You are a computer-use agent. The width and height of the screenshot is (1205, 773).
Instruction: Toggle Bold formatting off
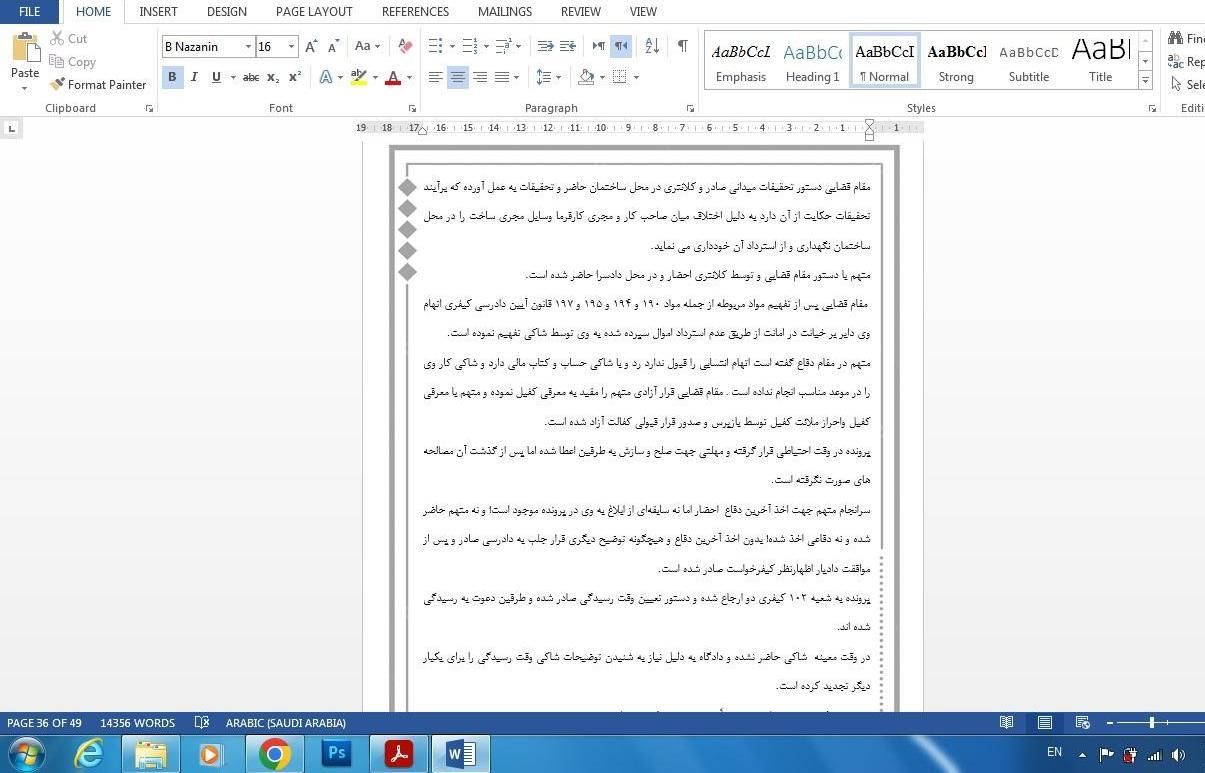(x=172, y=77)
